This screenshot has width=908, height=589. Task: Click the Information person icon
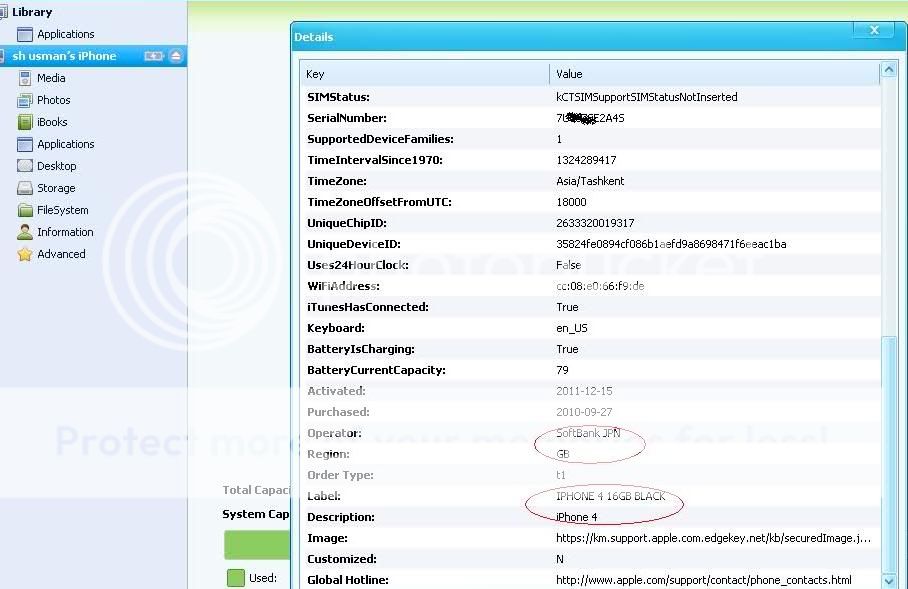pyautogui.click(x=24, y=232)
